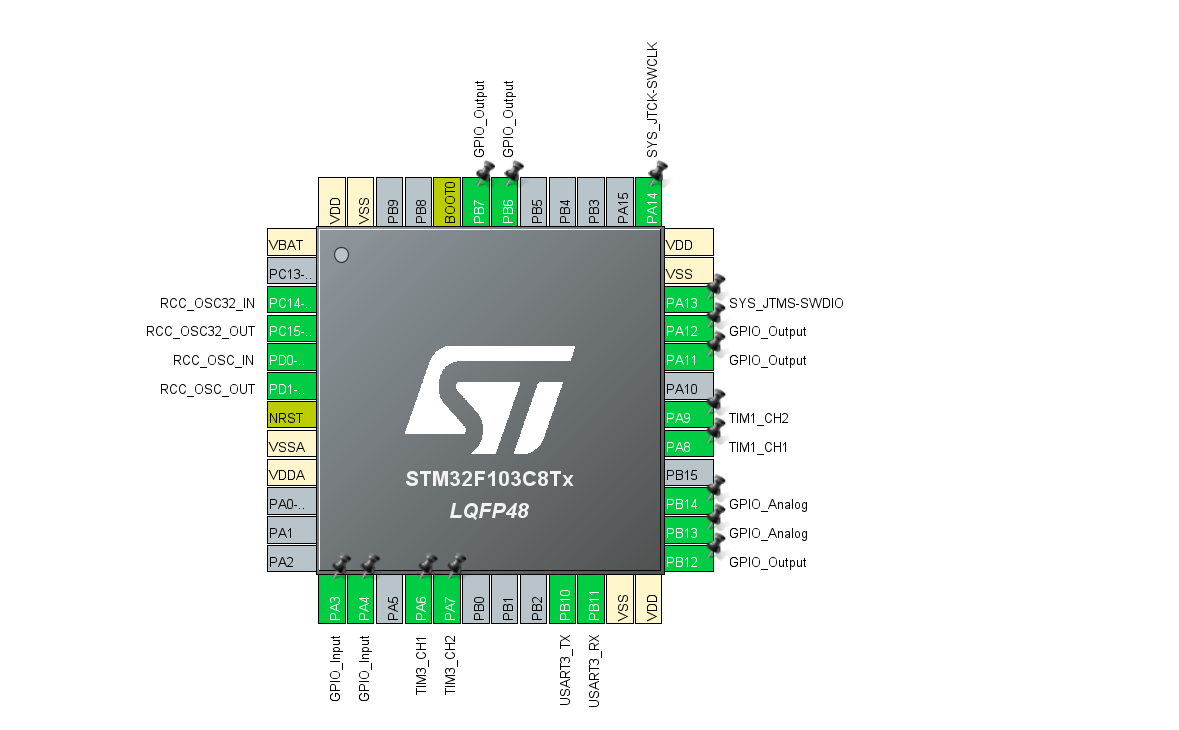Select the PB6 GPIO_Output pin
Screen dimensions: 1179x730
507,201
